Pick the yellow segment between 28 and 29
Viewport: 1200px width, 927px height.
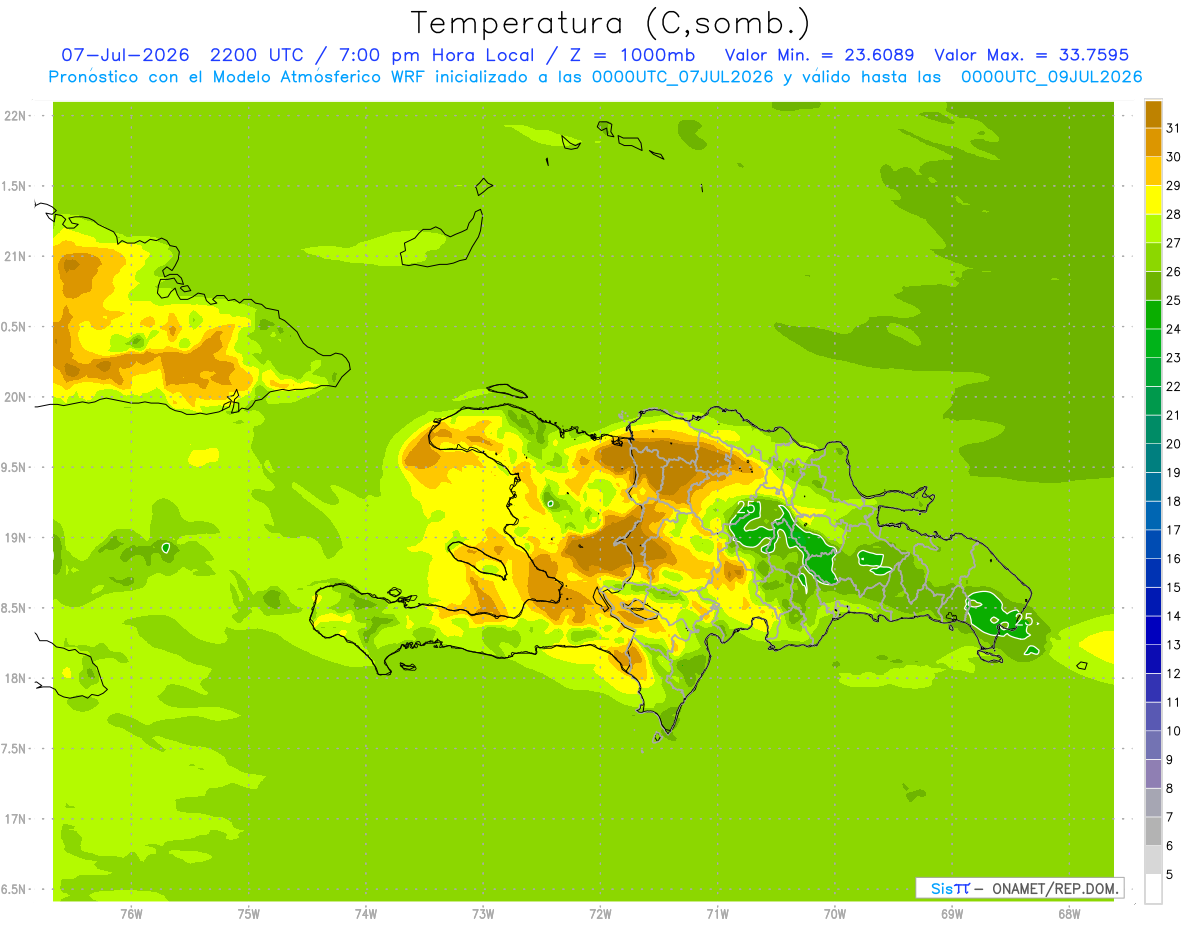pyautogui.click(x=1153, y=200)
